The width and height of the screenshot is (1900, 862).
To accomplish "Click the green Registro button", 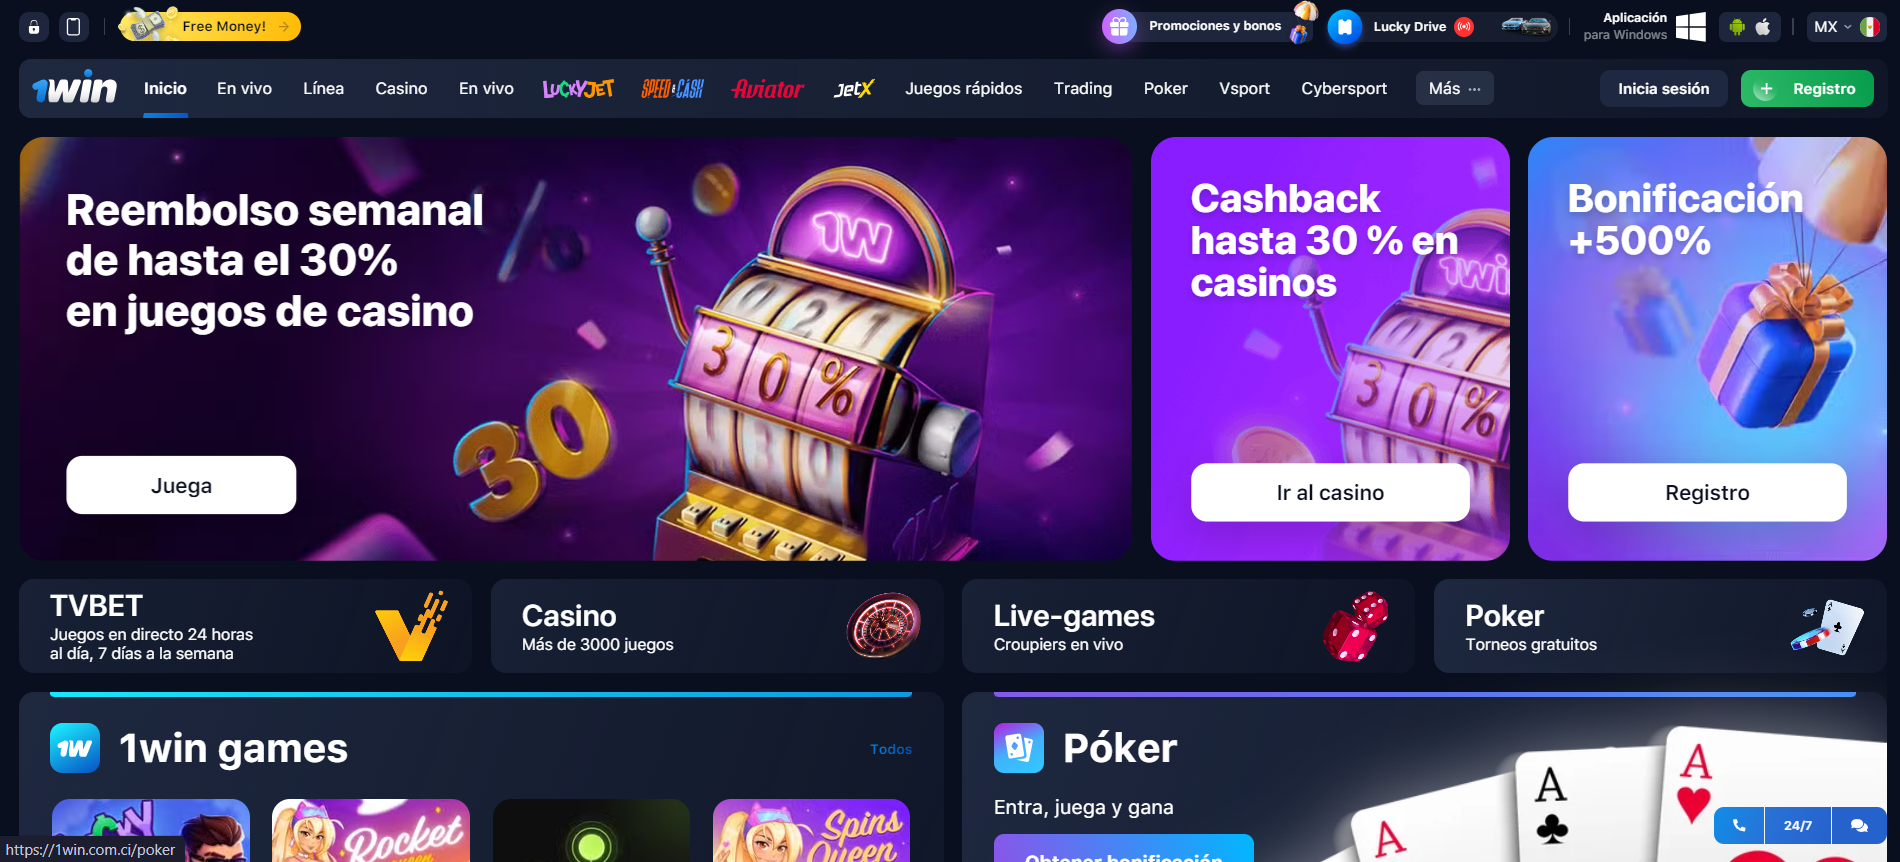I will pos(1806,88).
